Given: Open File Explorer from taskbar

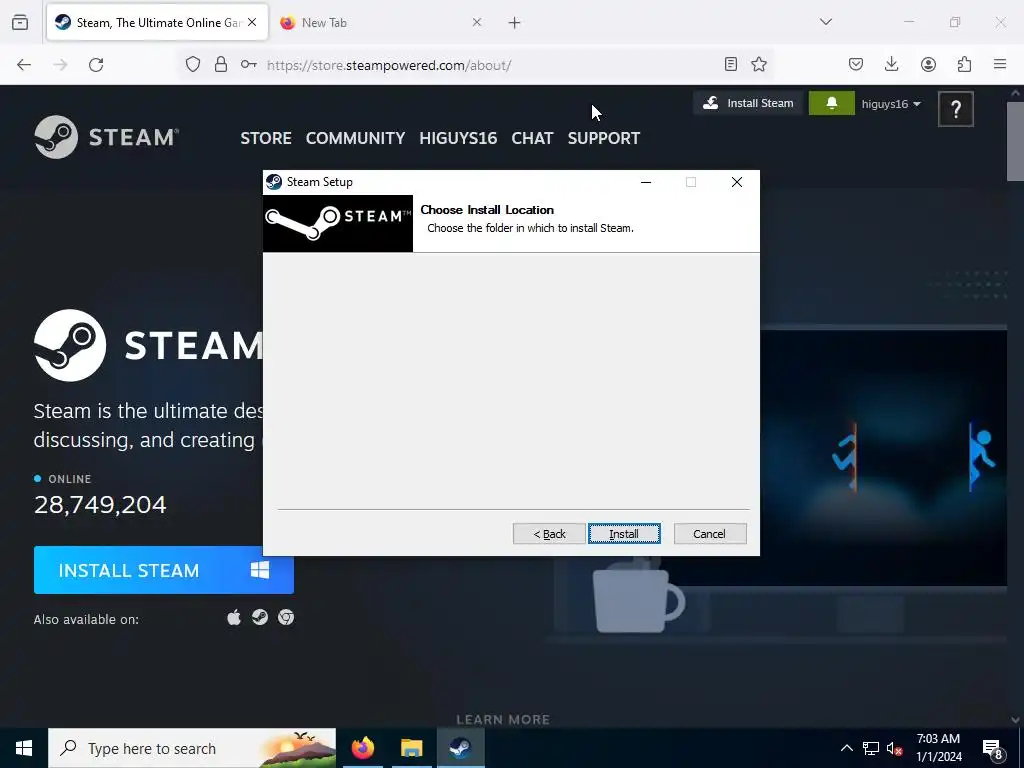Looking at the screenshot, I should click(411, 748).
